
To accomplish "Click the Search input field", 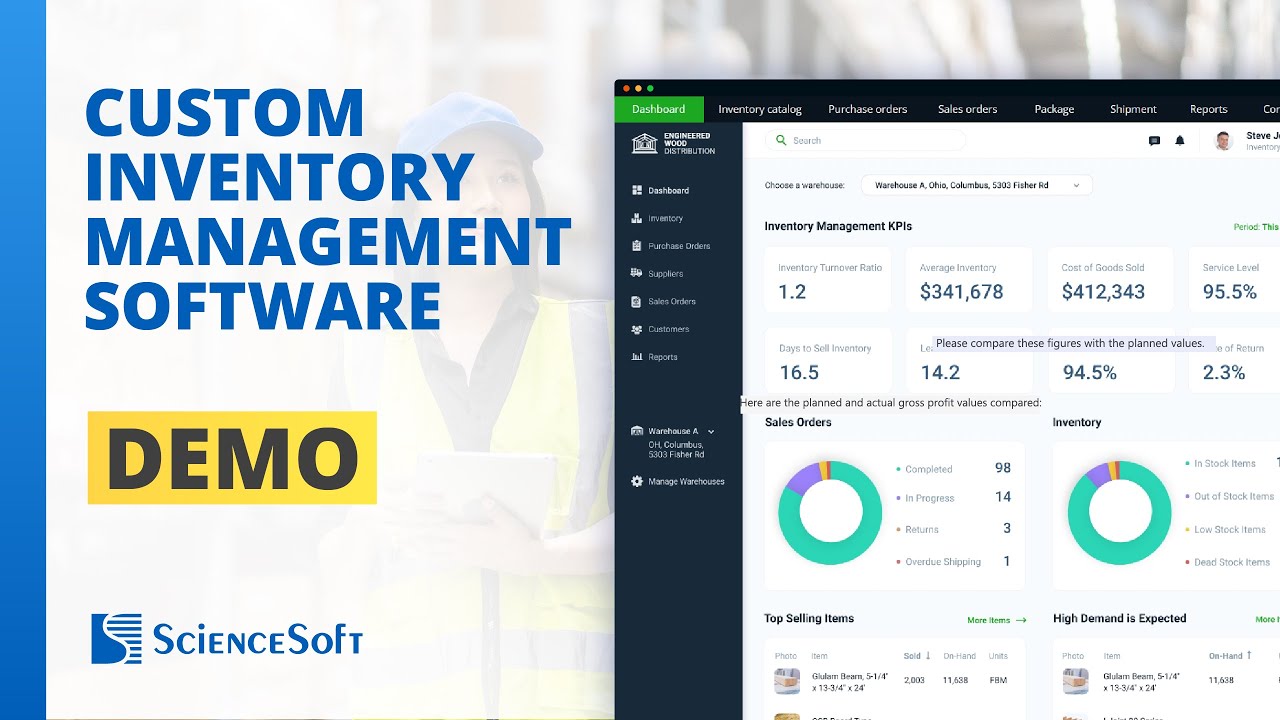I will pos(866,141).
